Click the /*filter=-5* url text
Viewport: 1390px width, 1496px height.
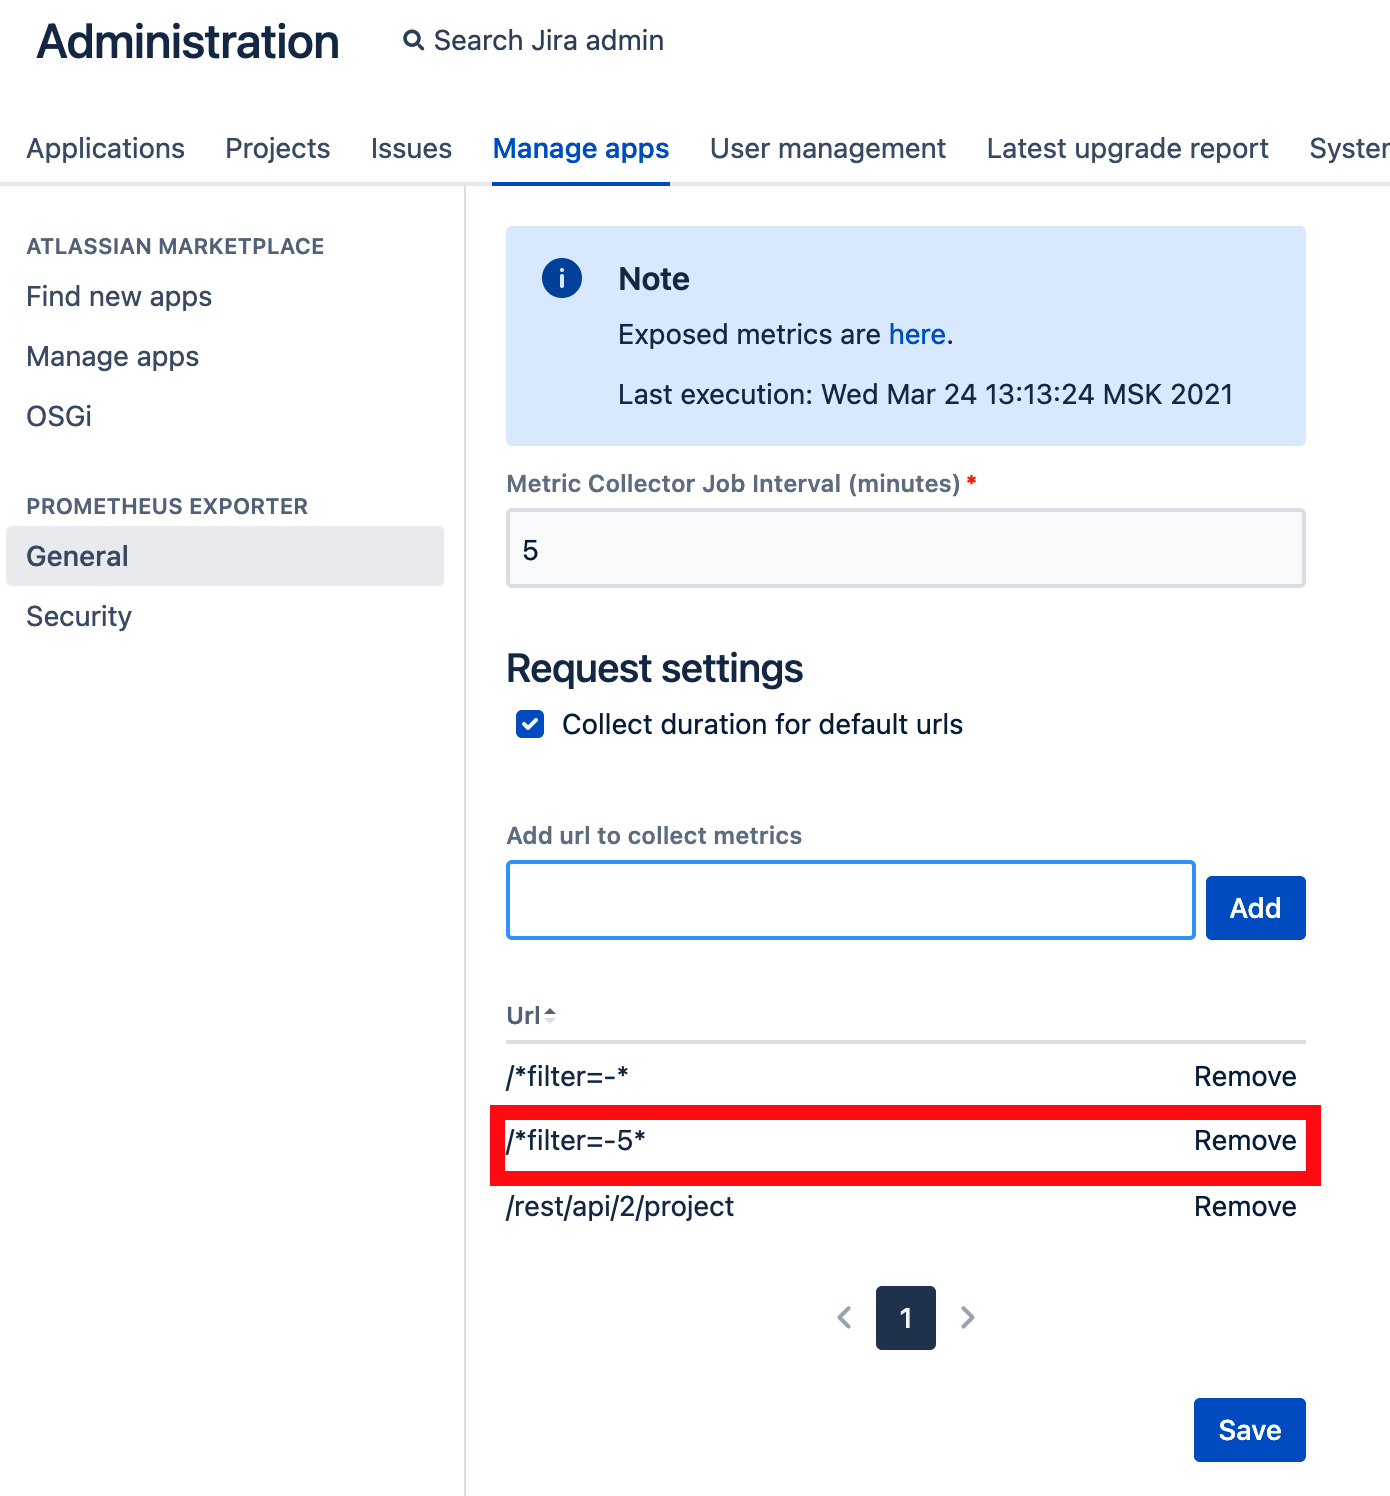point(576,1140)
